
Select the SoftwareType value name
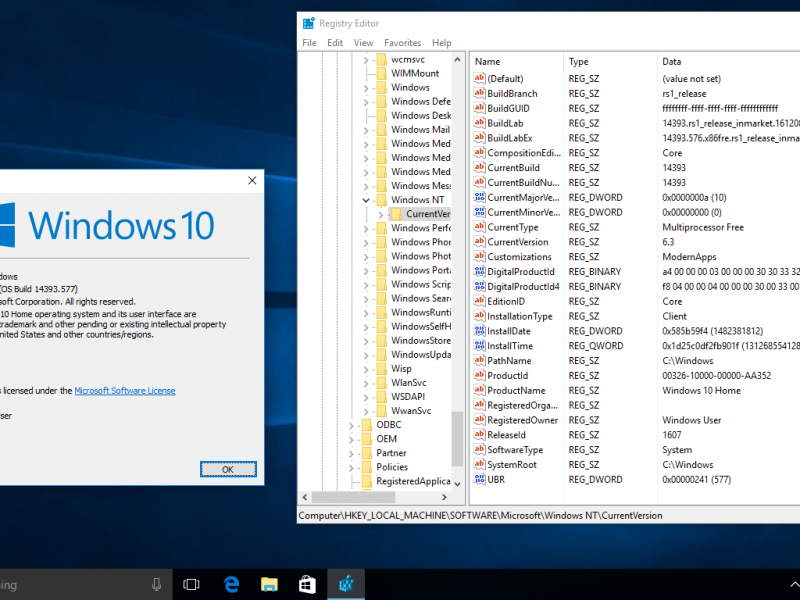(515, 449)
